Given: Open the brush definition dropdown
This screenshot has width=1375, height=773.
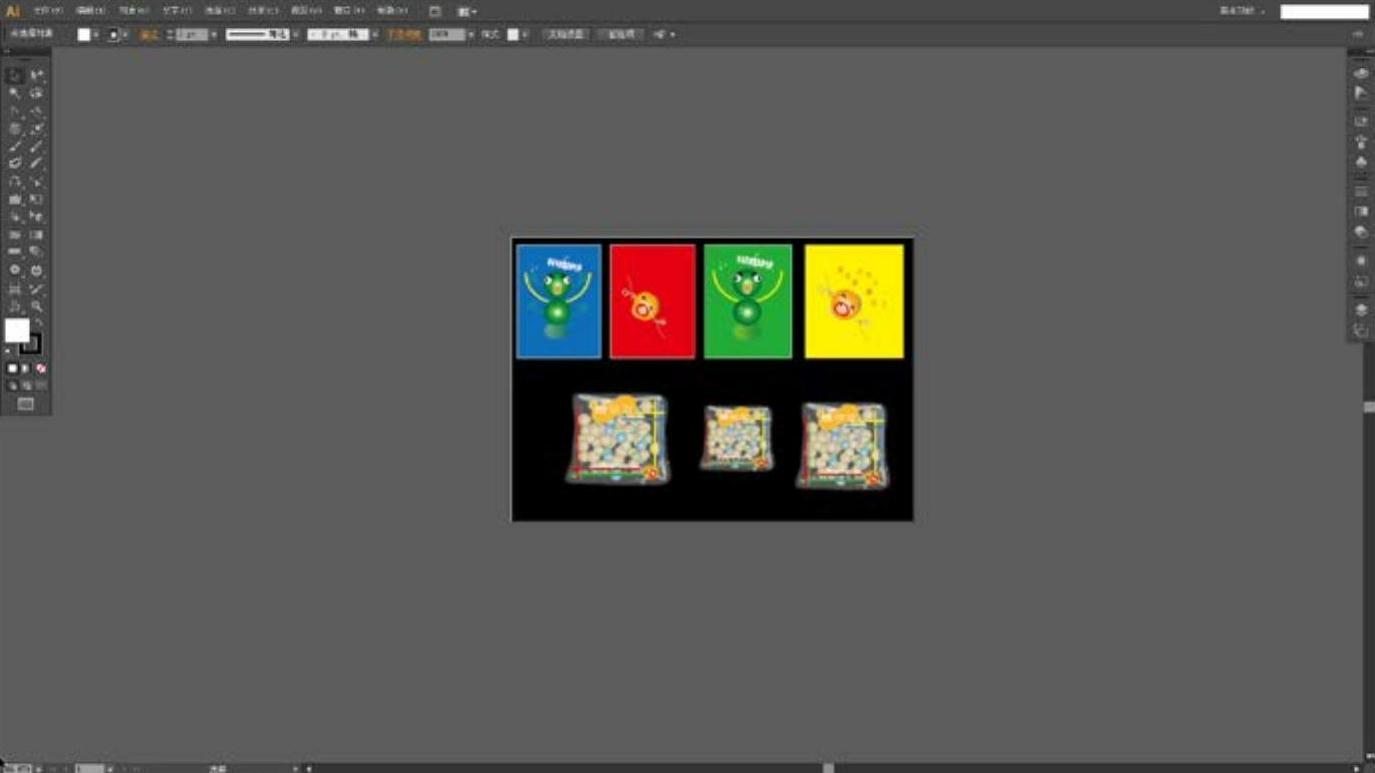Looking at the screenshot, I should coord(376,34).
